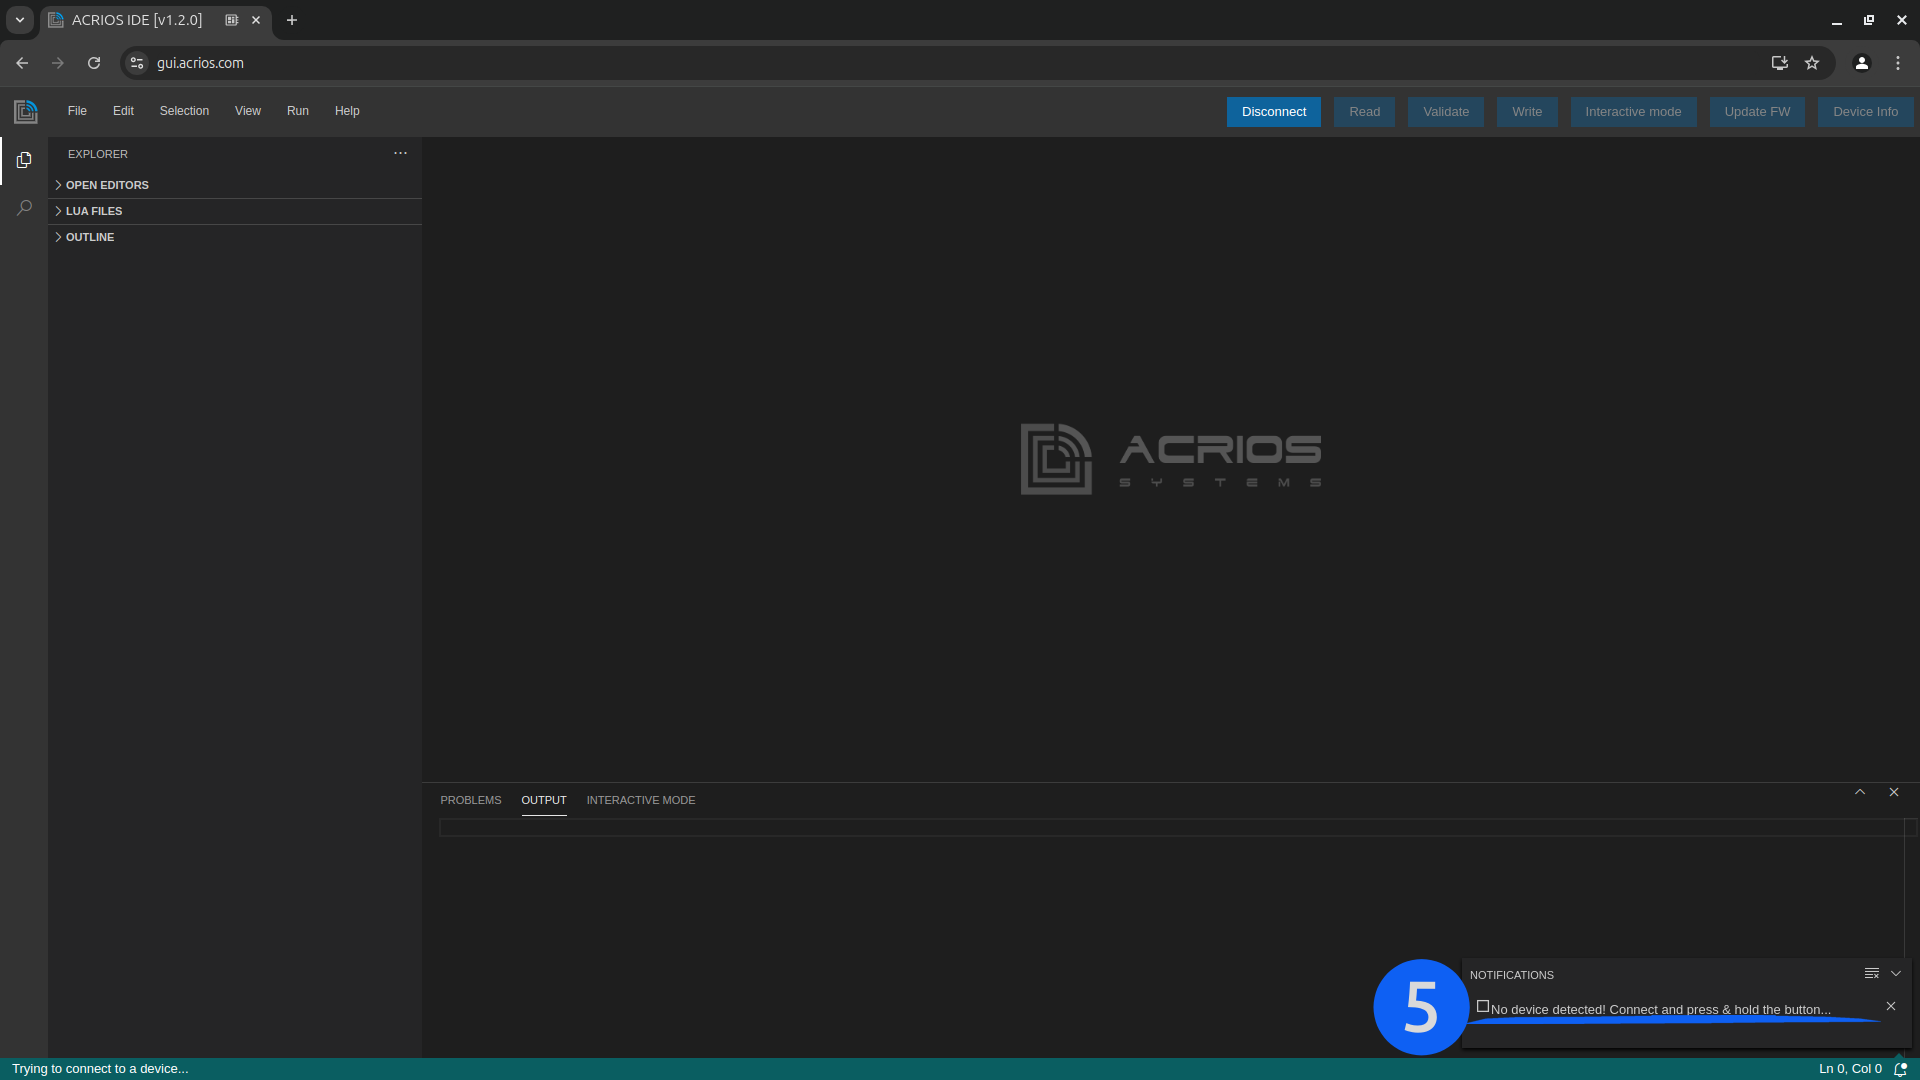
Task: Hide notifications with the down chevron
Action: [1896, 973]
